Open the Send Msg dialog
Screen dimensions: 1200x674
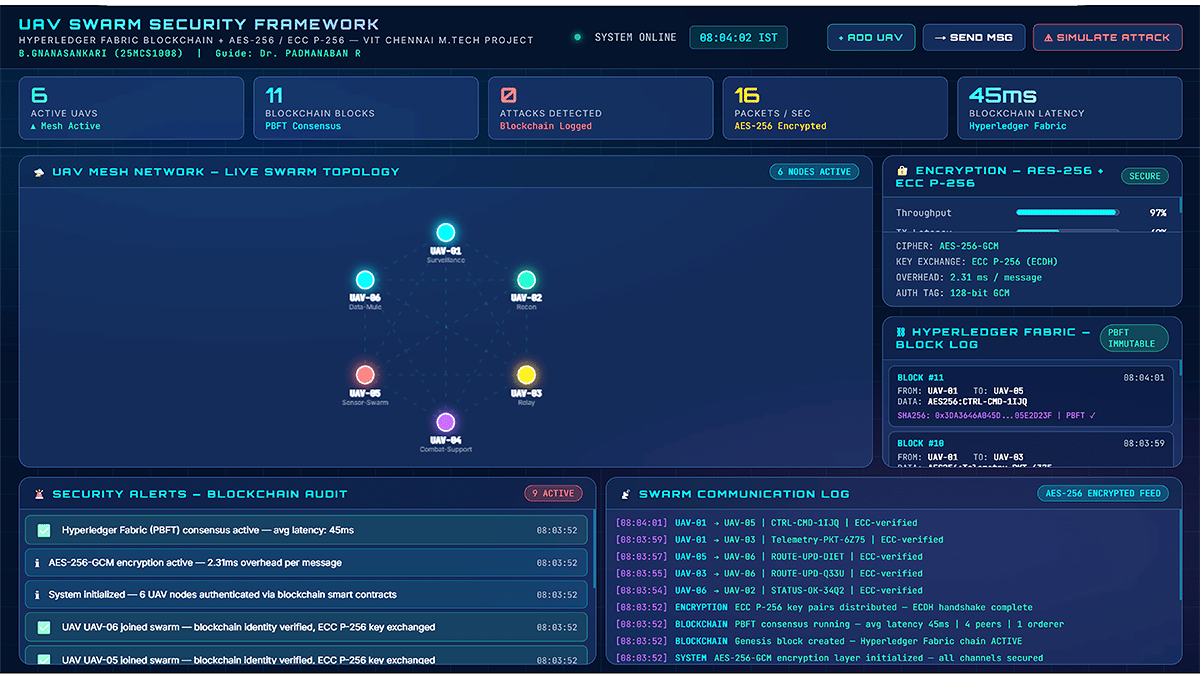point(974,38)
